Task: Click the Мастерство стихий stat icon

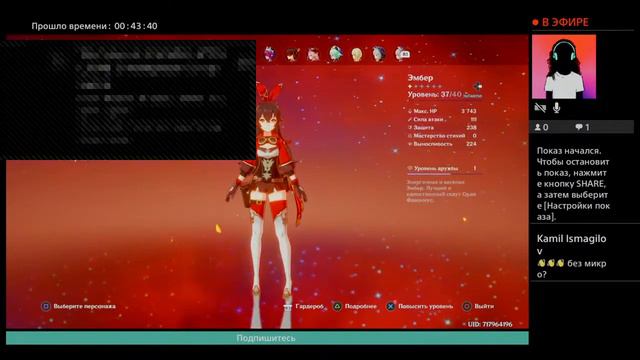Action: click(410, 136)
